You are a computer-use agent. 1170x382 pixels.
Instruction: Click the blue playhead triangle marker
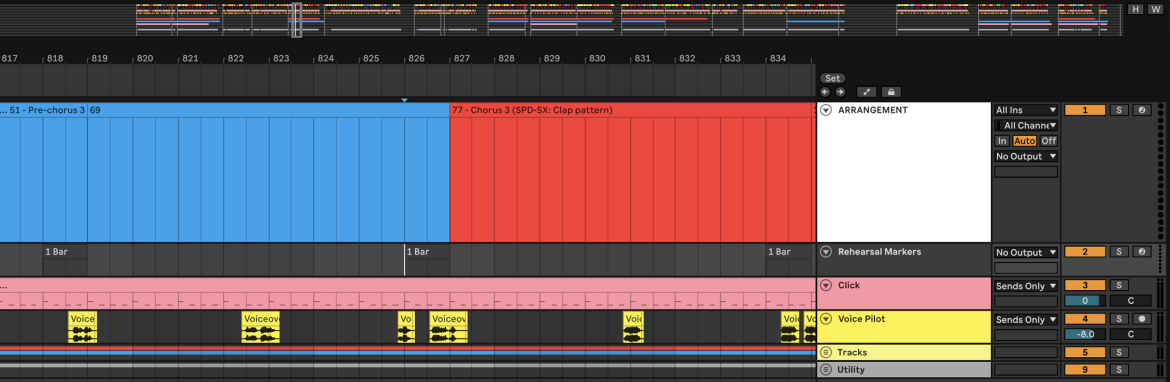point(404,99)
